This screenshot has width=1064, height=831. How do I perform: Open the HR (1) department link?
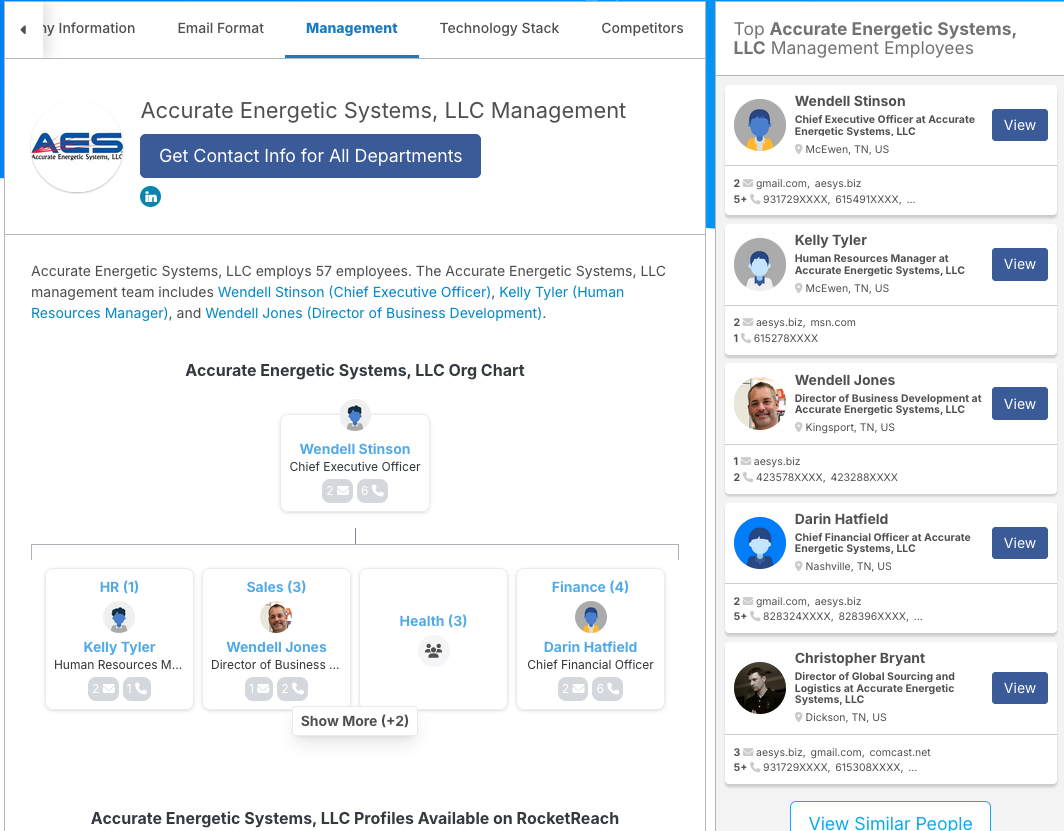point(119,587)
